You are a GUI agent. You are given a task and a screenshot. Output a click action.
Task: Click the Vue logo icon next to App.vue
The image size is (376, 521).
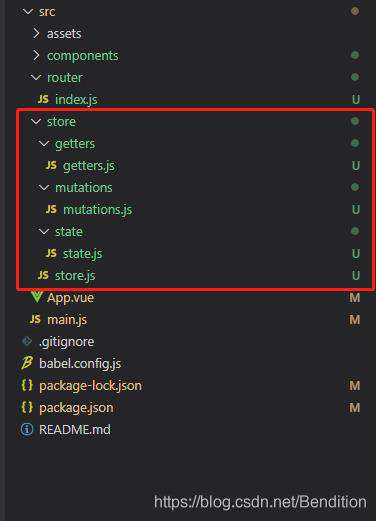37,297
